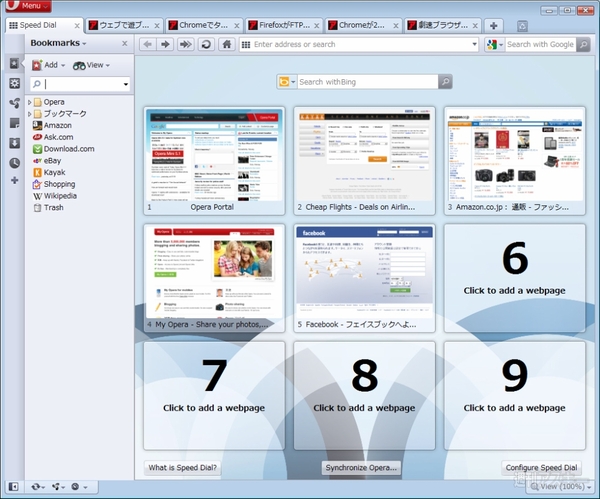Open the Unite panel icon in sidebar
The width and height of the screenshot is (600, 499).
tap(15, 103)
